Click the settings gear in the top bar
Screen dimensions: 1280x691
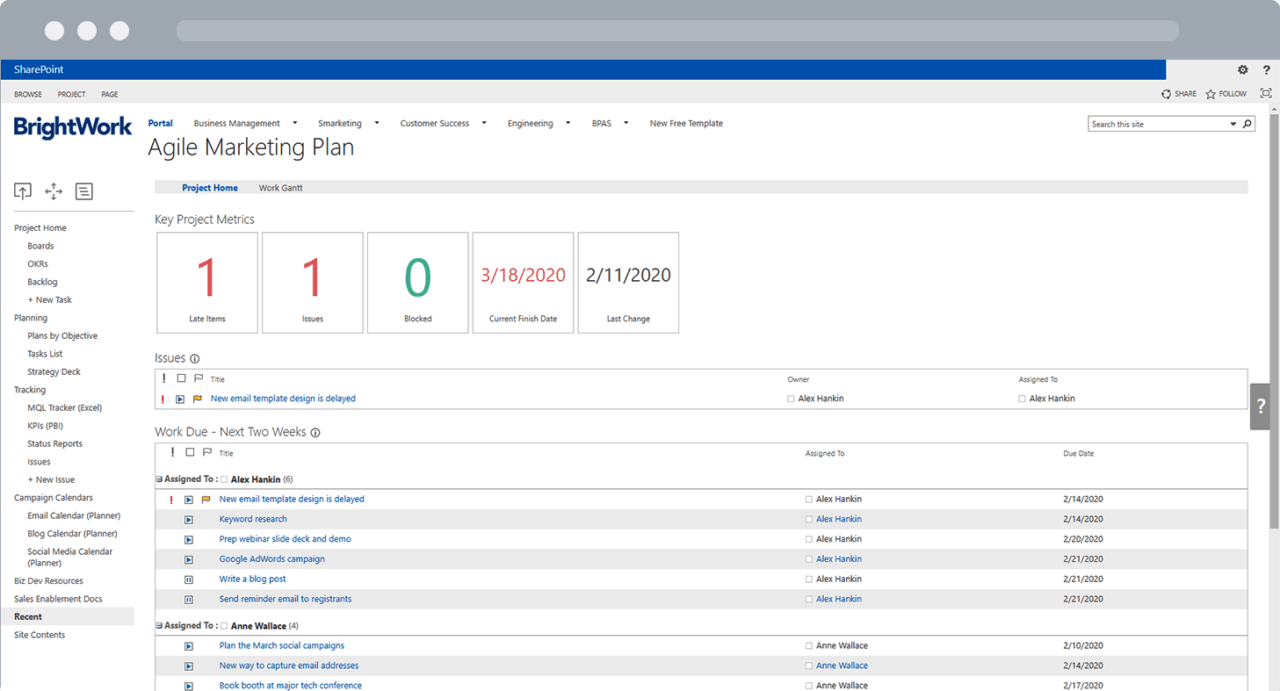pos(1242,70)
